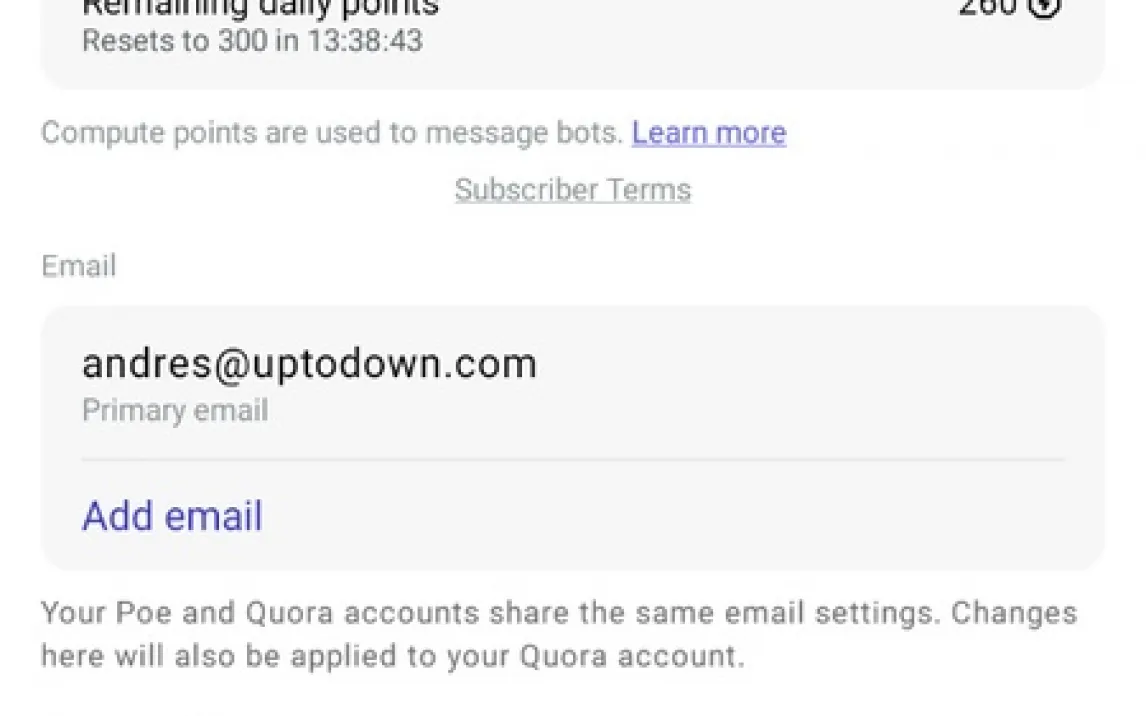The width and height of the screenshot is (1146, 716).
Task: Click the 260 remaining points value
Action: [x=986, y=8]
